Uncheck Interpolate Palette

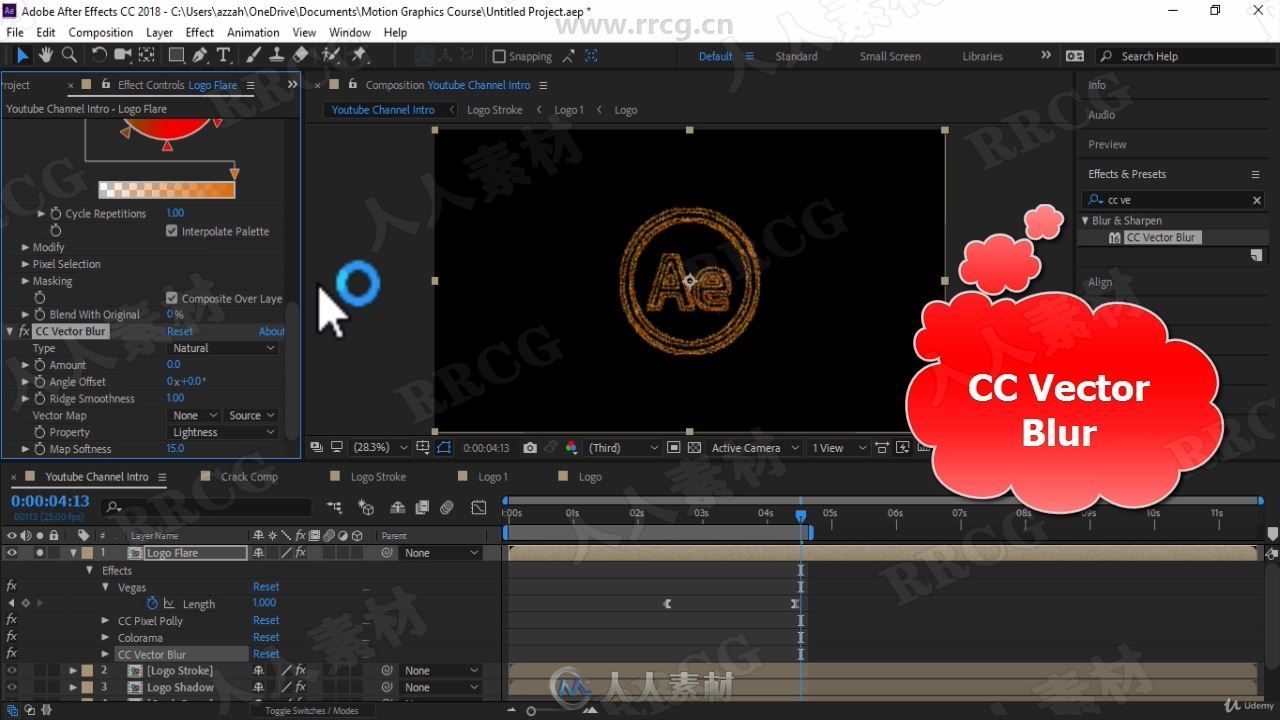click(172, 231)
